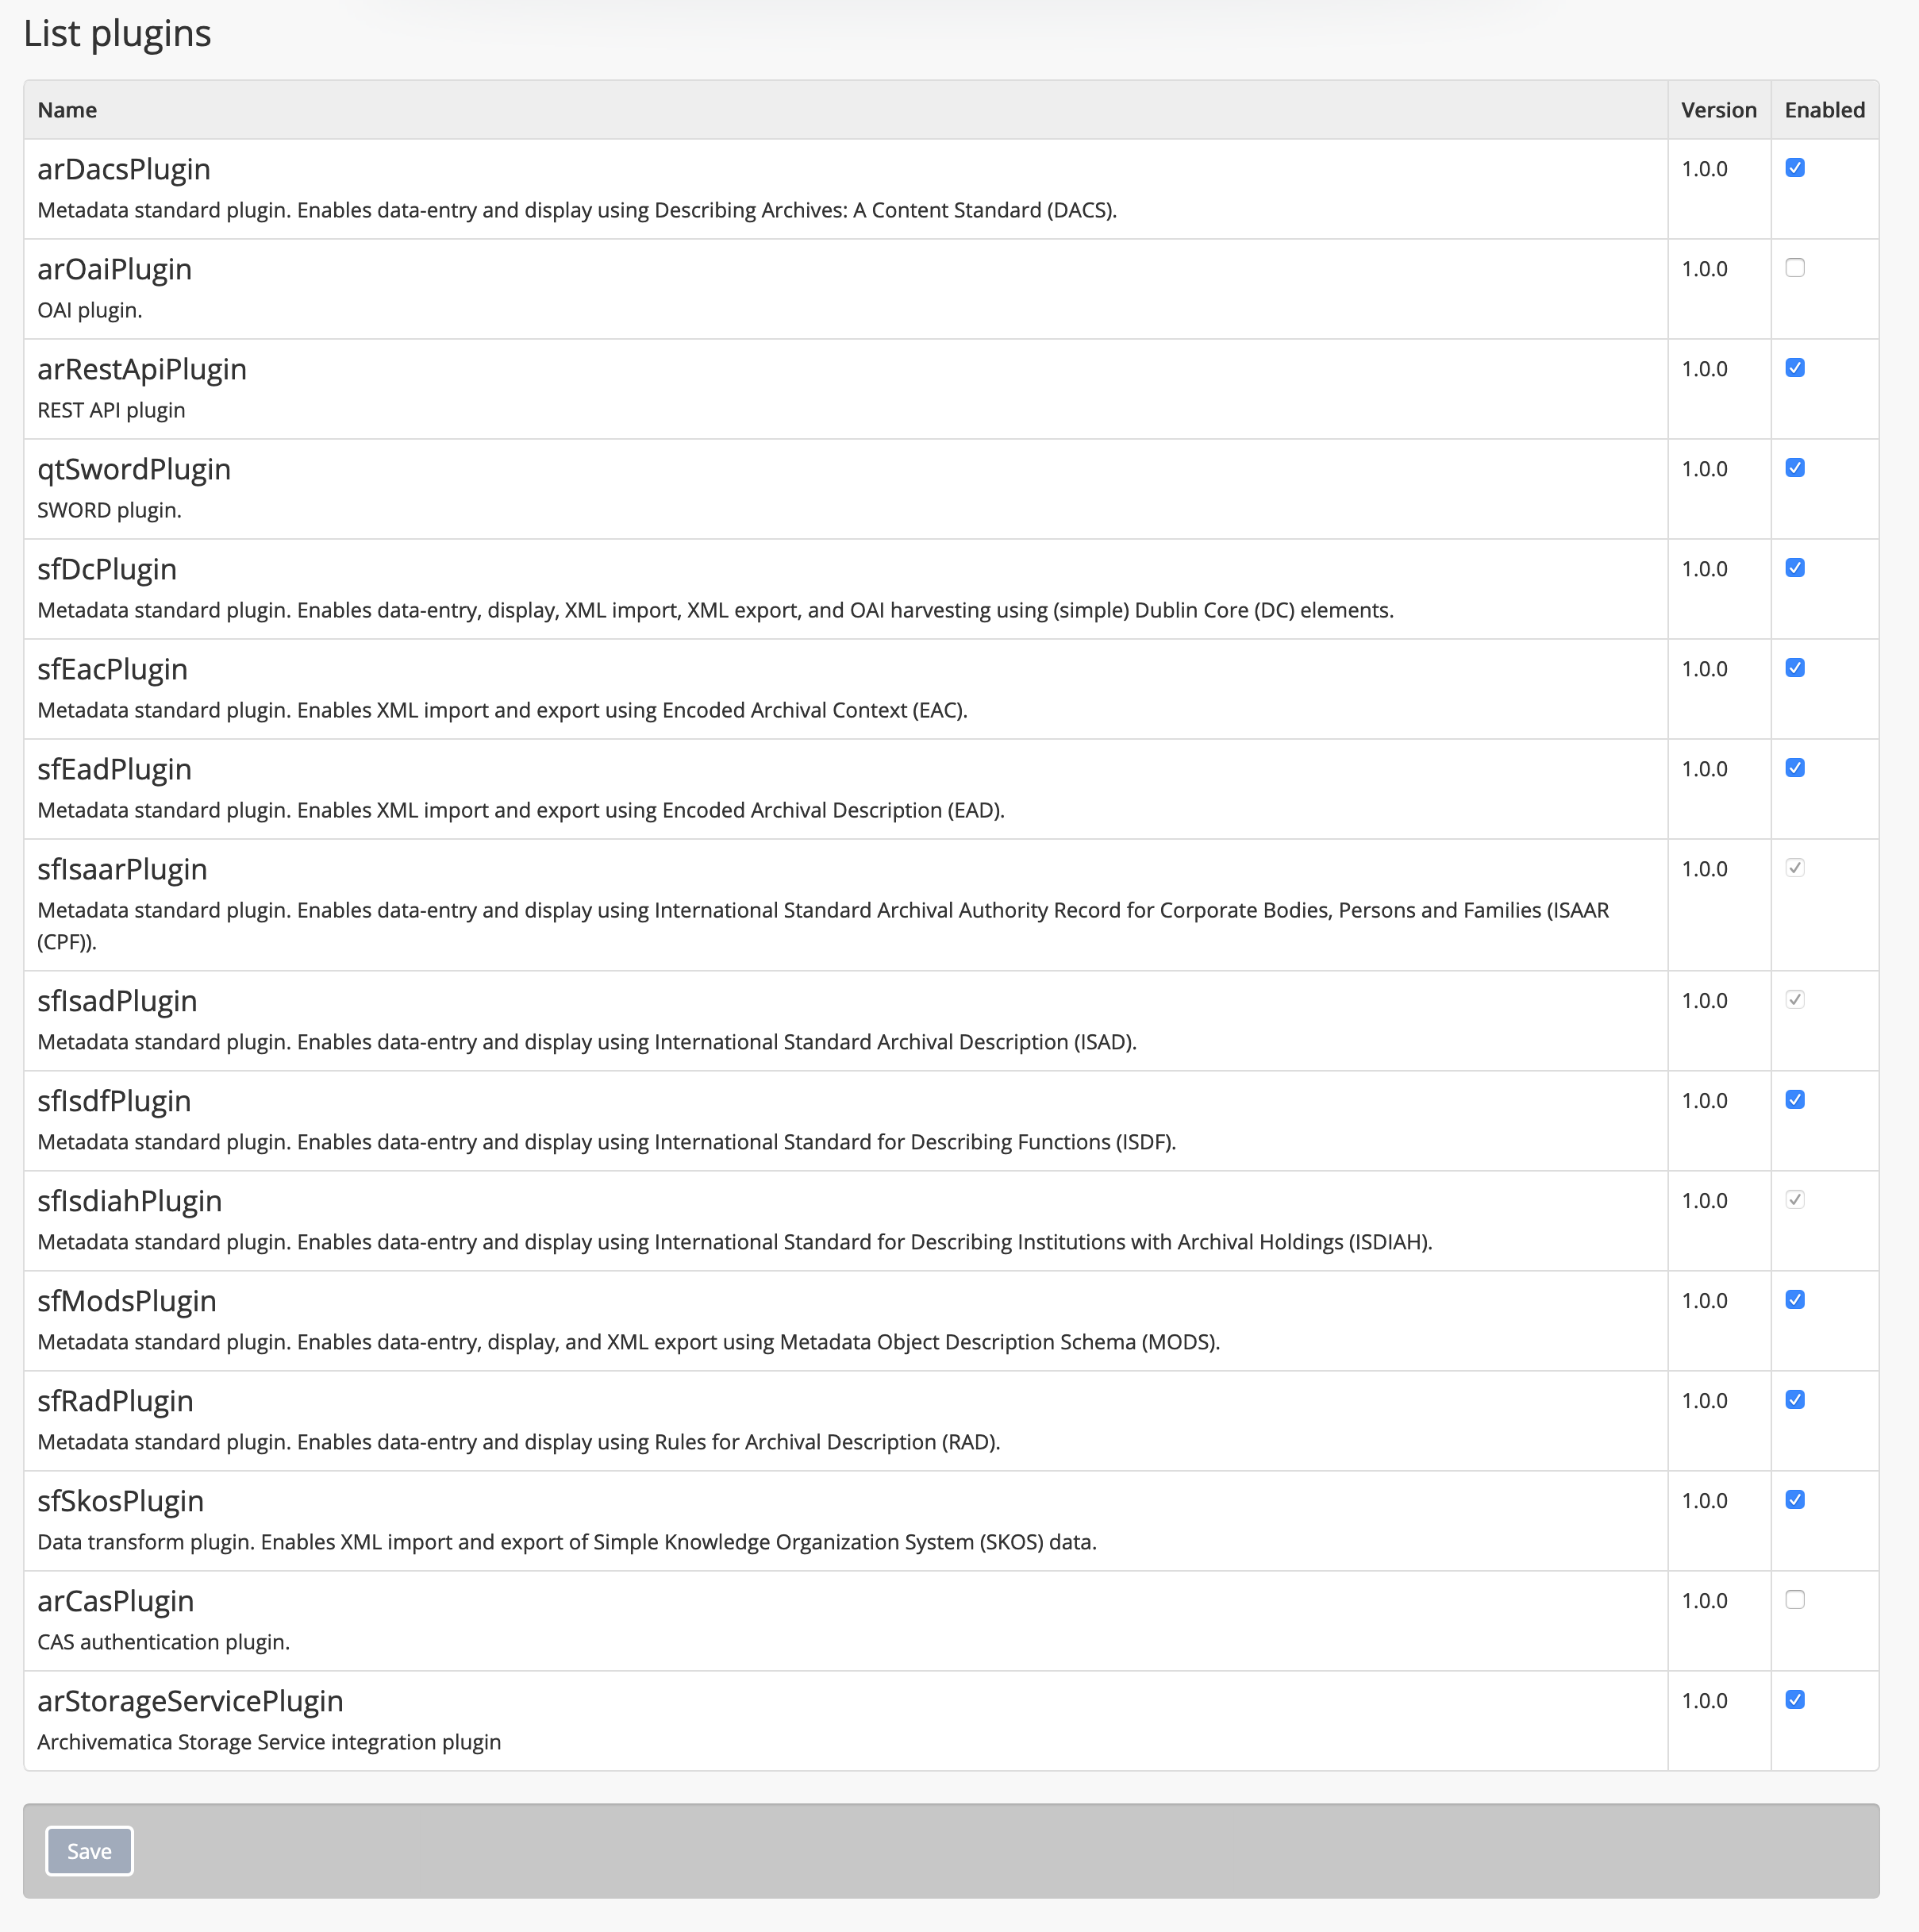Click the Enabled column header
1919x1932 pixels.
(x=1824, y=110)
